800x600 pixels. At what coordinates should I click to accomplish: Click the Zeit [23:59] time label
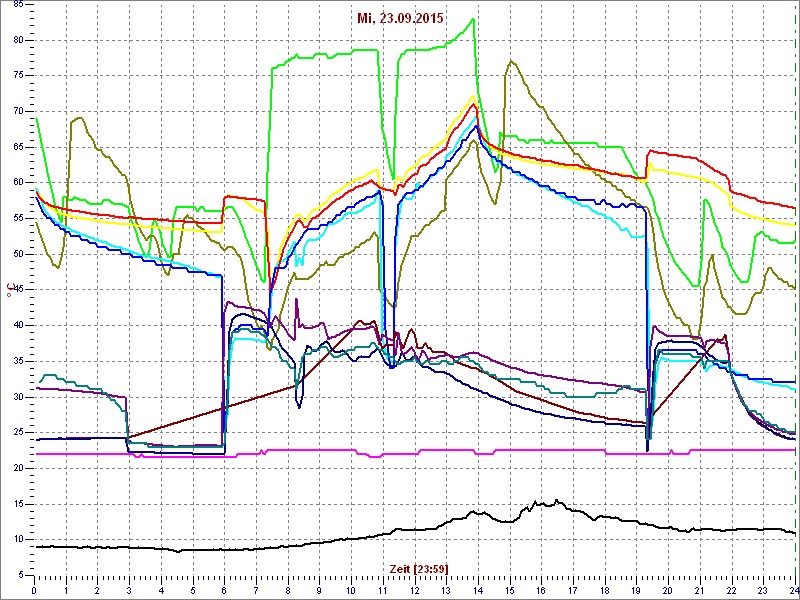point(419,568)
